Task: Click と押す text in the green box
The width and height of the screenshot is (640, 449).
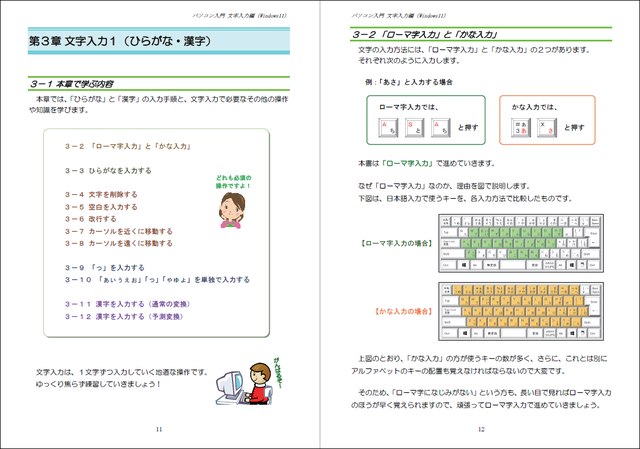Action: [x=468, y=127]
